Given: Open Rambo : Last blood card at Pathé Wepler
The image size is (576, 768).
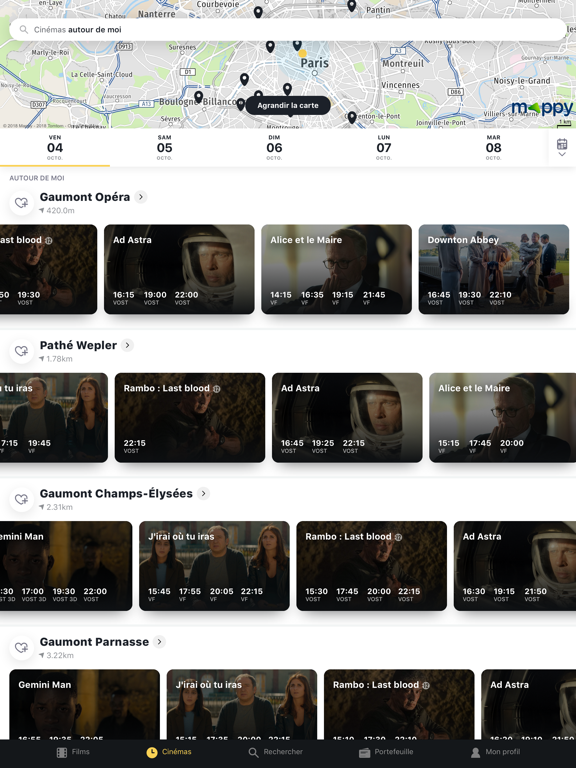Looking at the screenshot, I should point(190,417).
